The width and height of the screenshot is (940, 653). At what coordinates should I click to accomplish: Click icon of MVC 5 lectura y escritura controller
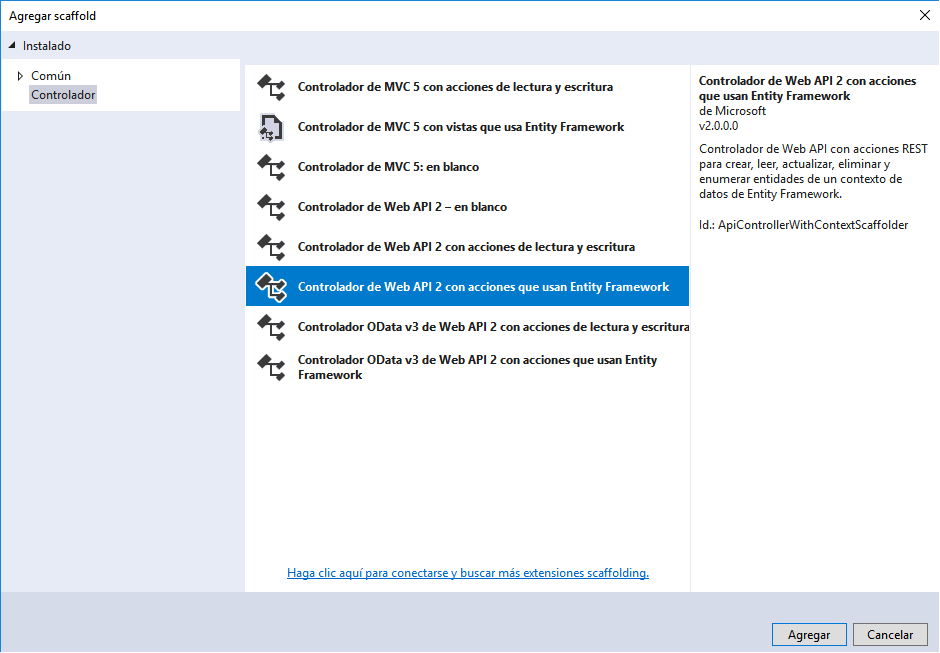271,88
